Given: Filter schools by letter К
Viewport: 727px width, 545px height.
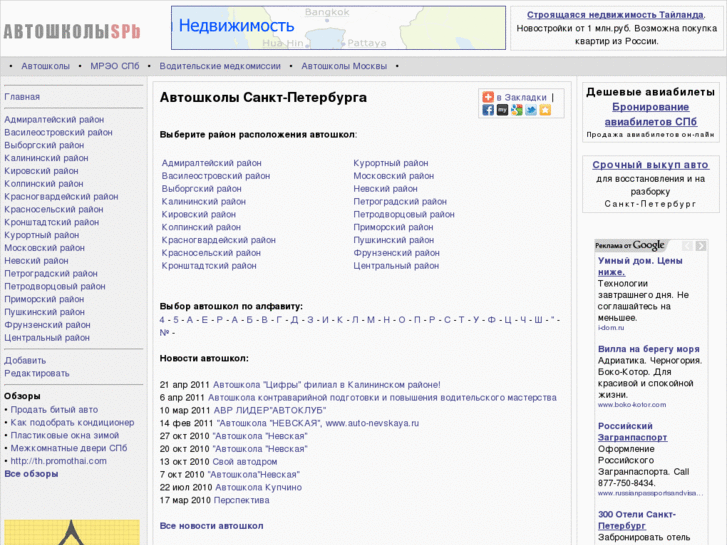Looking at the screenshot, I should tap(340, 320).
